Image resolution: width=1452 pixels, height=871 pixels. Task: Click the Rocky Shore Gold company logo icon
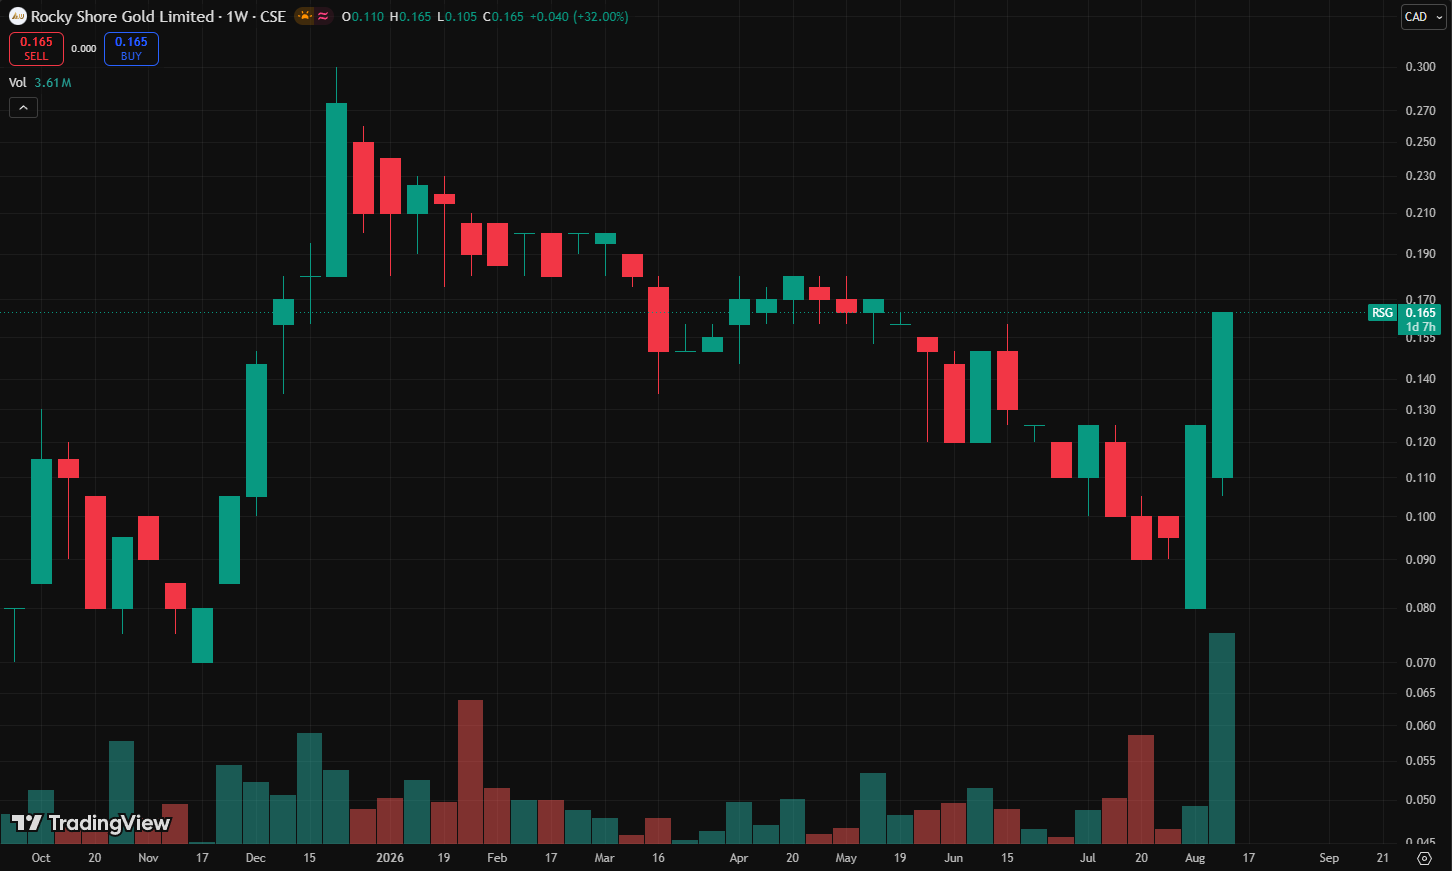click(x=18, y=16)
